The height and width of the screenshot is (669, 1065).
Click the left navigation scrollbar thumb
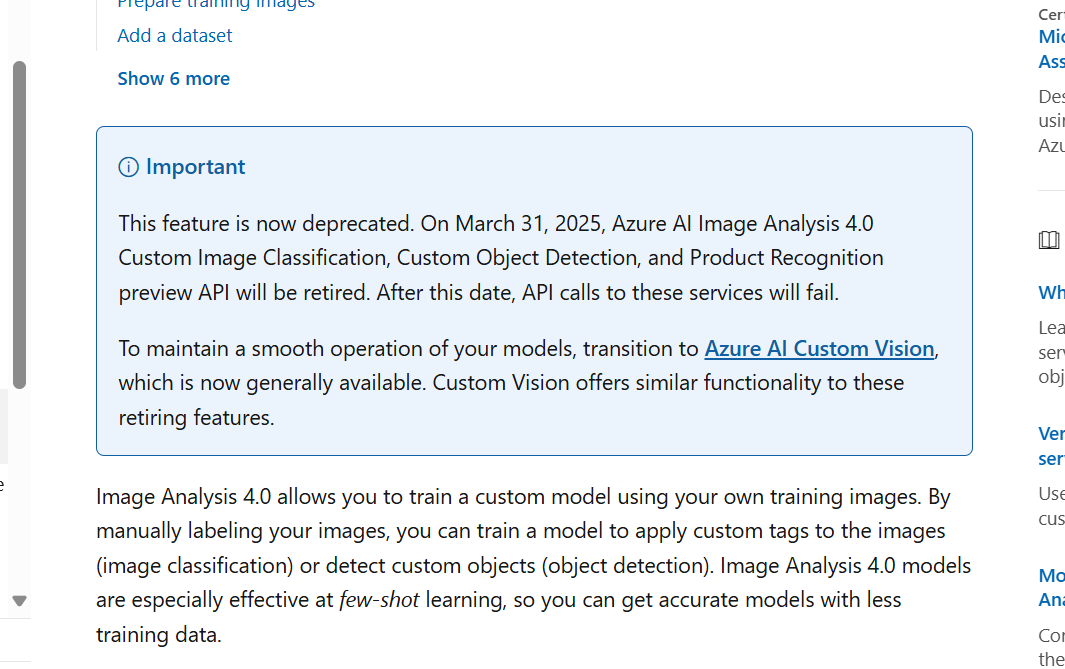coord(20,225)
